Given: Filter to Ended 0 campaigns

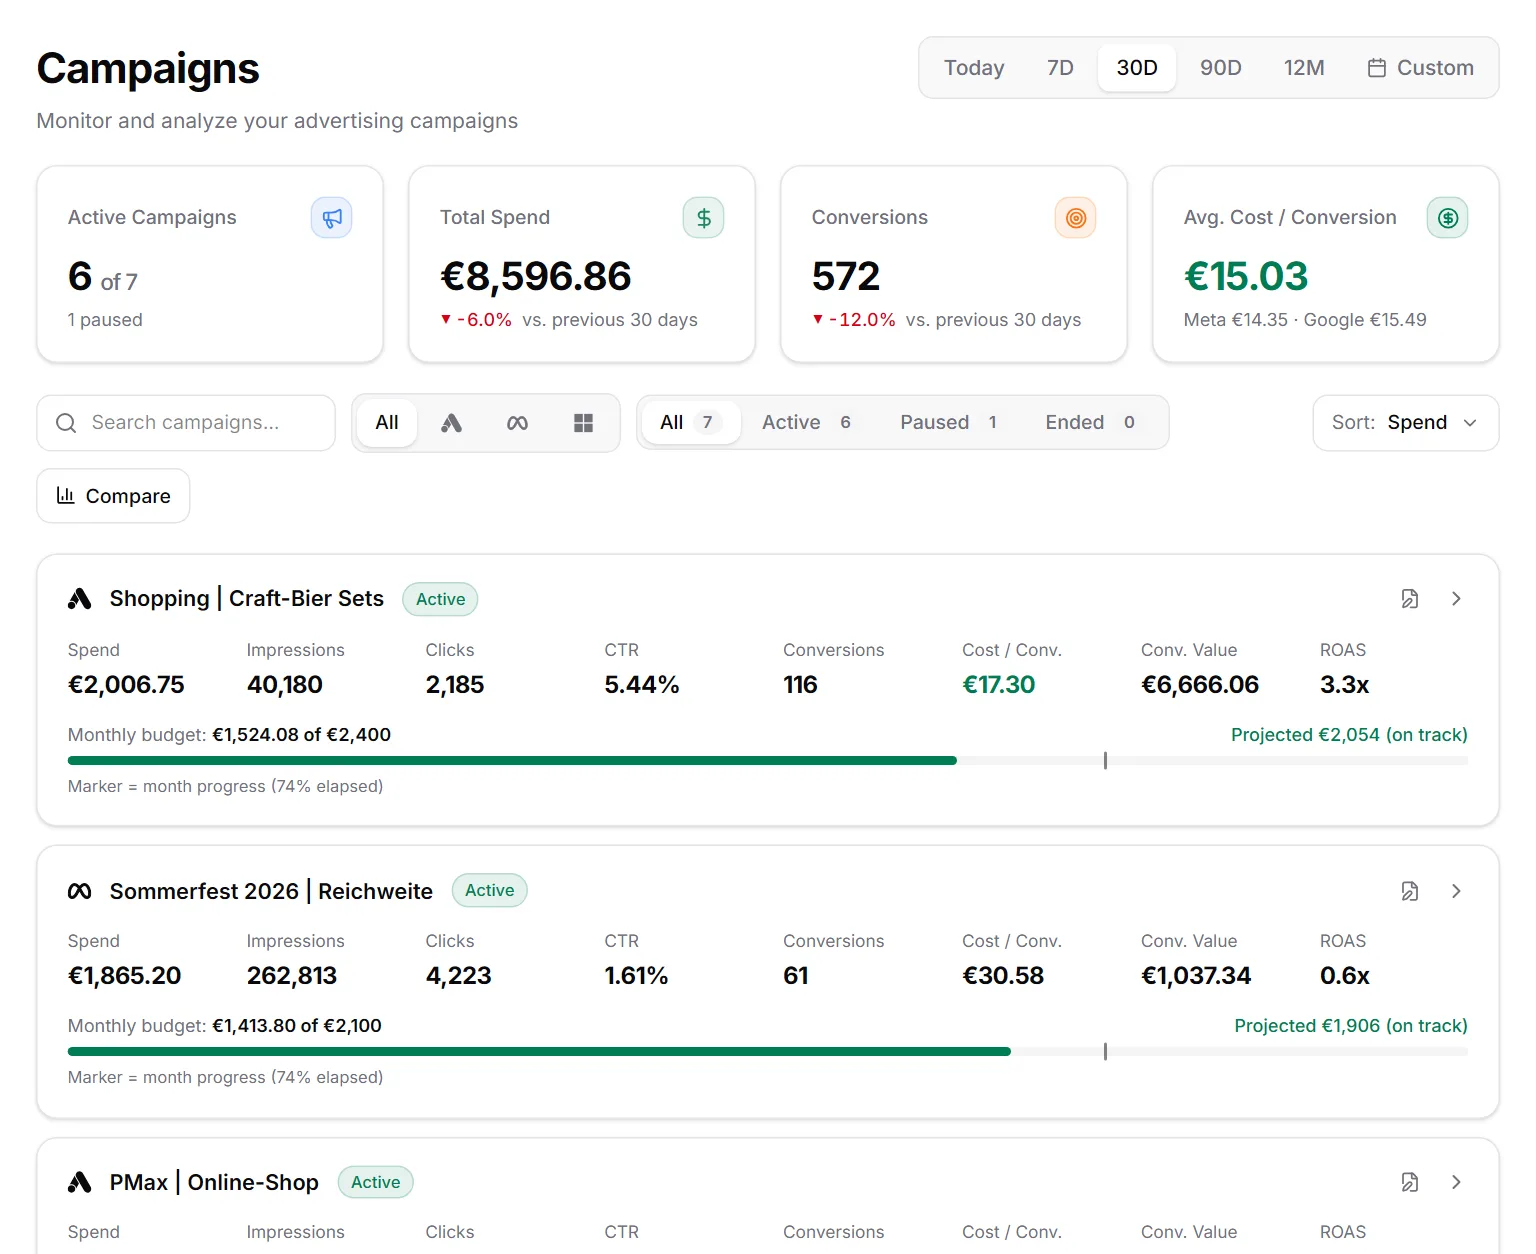Looking at the screenshot, I should point(1091,423).
